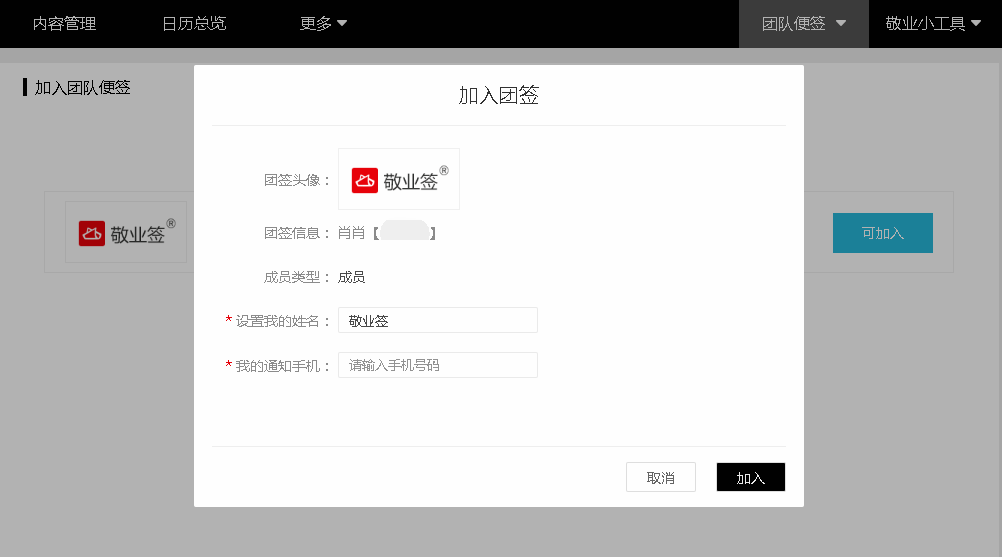This screenshot has height=557, width=1002.
Task: Expand the 更多 dropdown in the top bar
Action: pyautogui.click(x=323, y=23)
